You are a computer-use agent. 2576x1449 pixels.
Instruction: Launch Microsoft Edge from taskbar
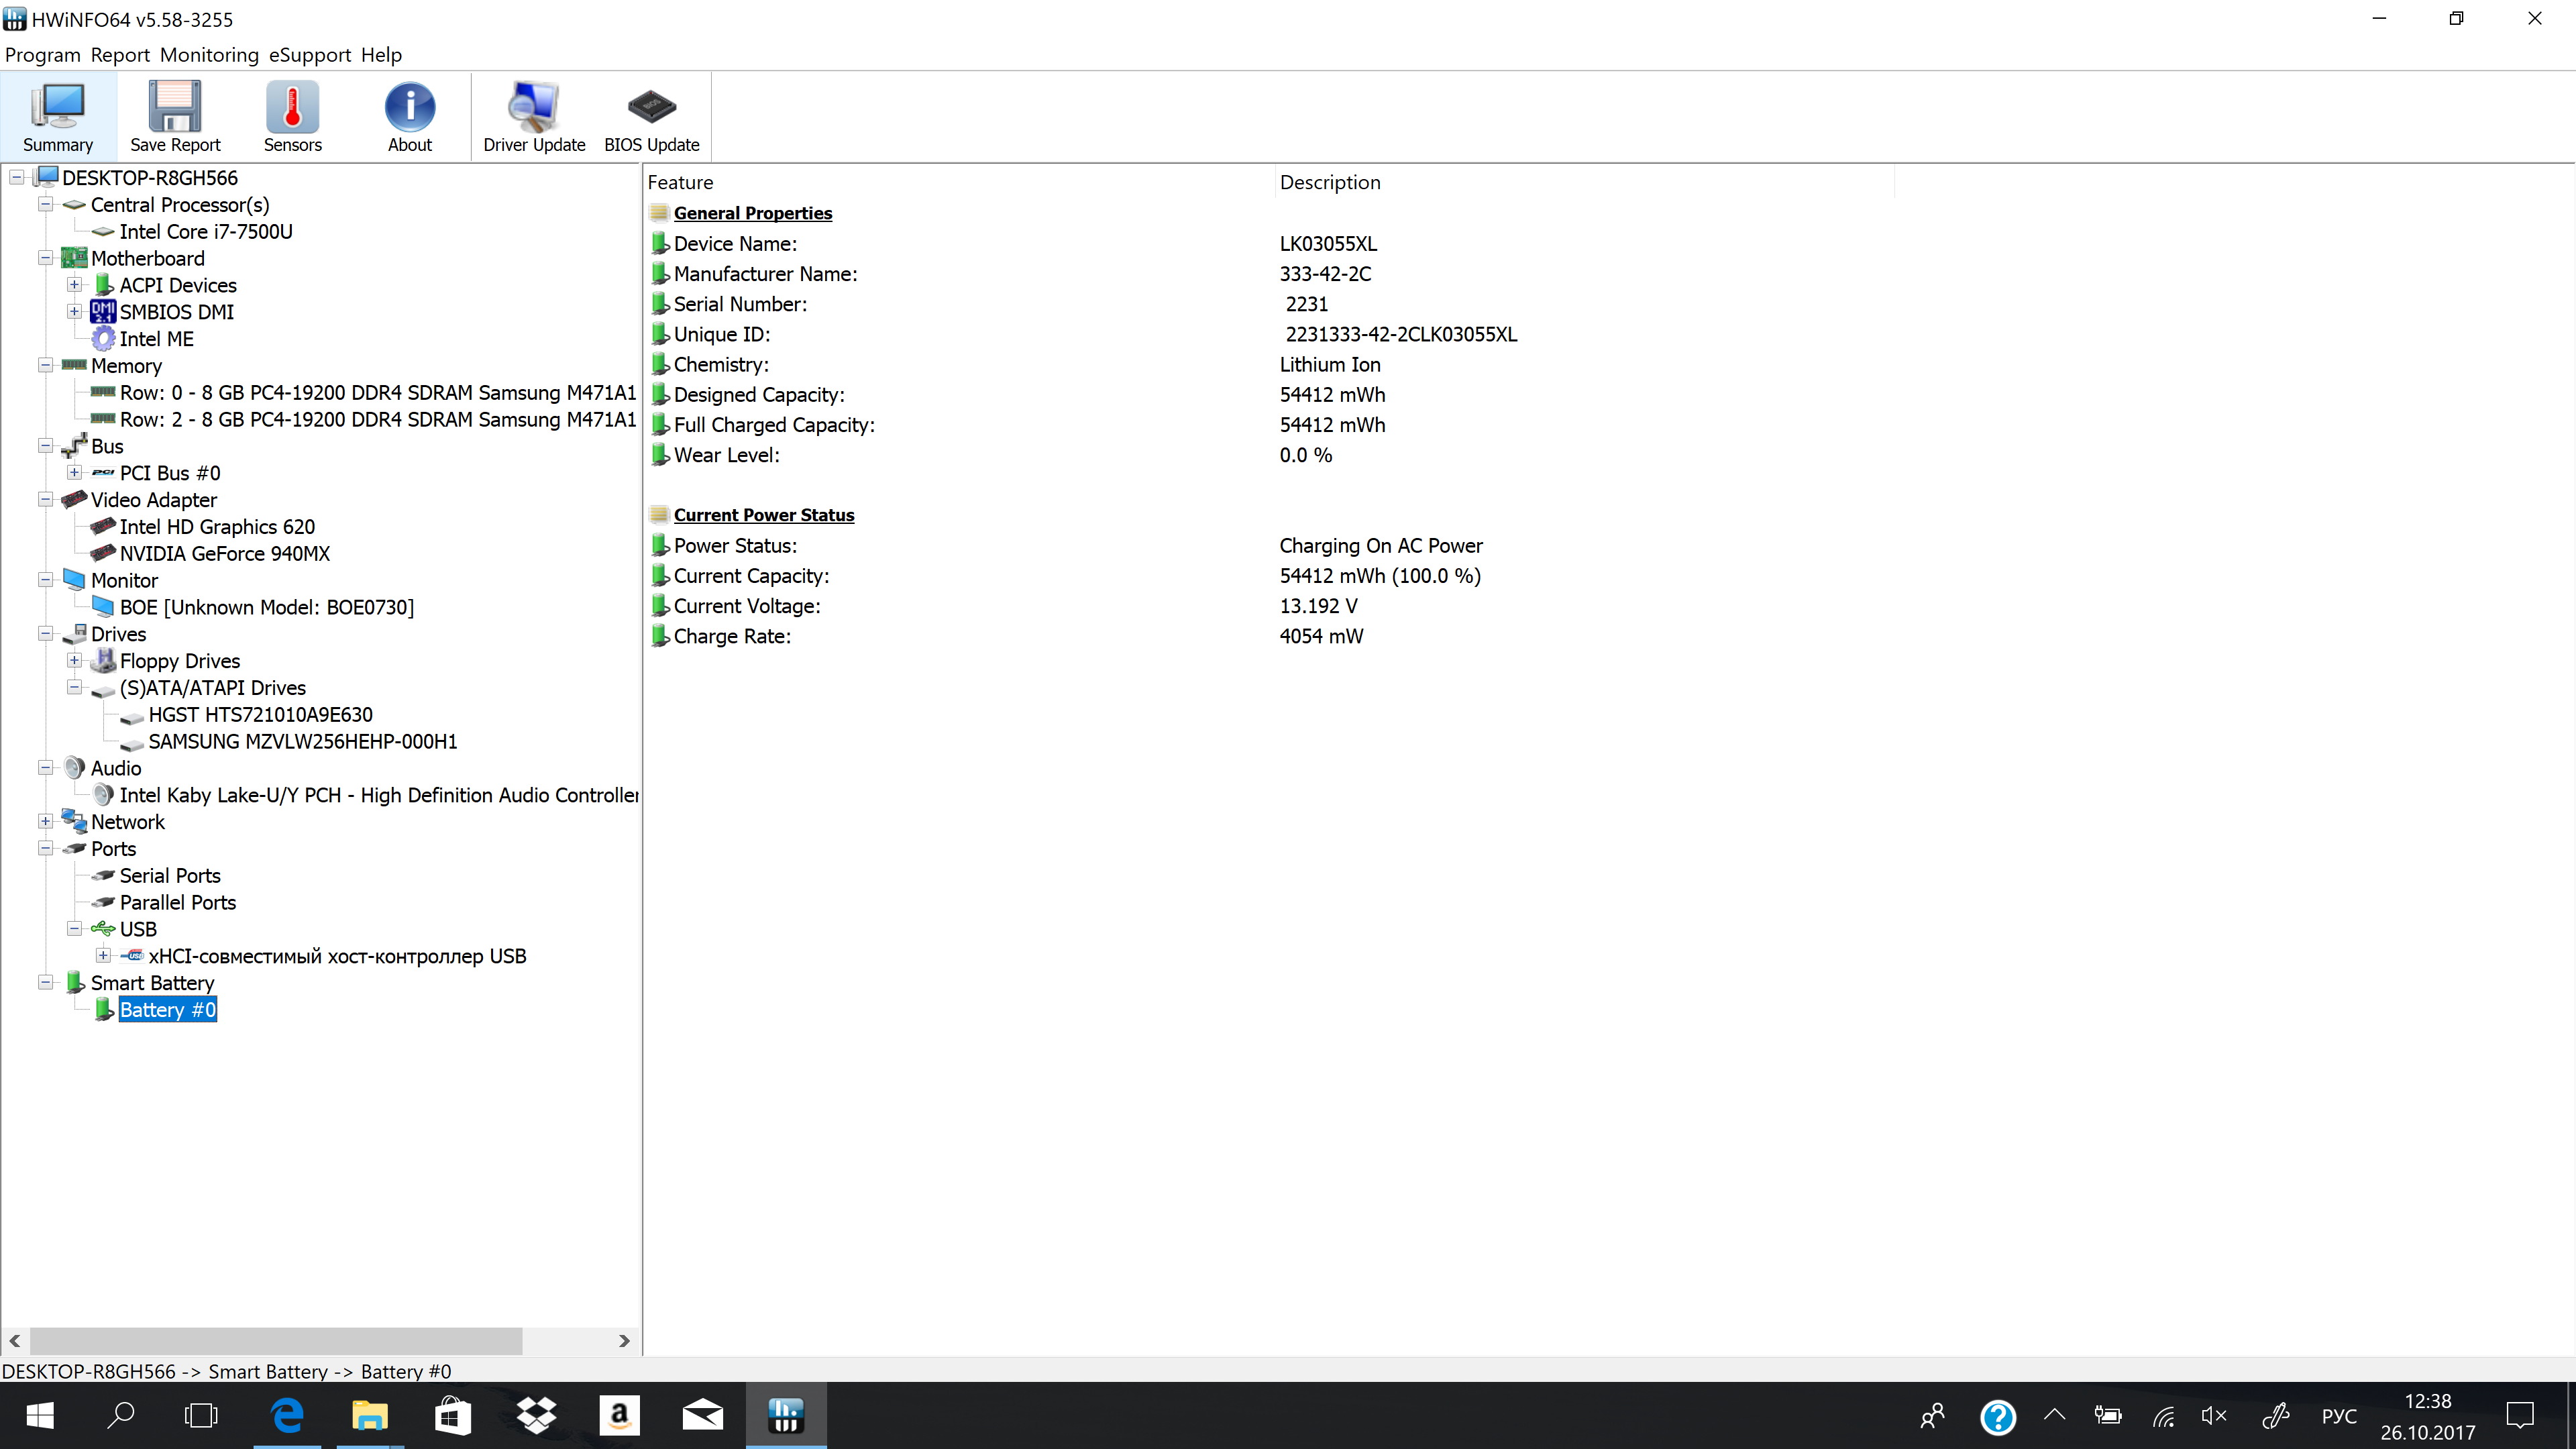click(x=287, y=1415)
